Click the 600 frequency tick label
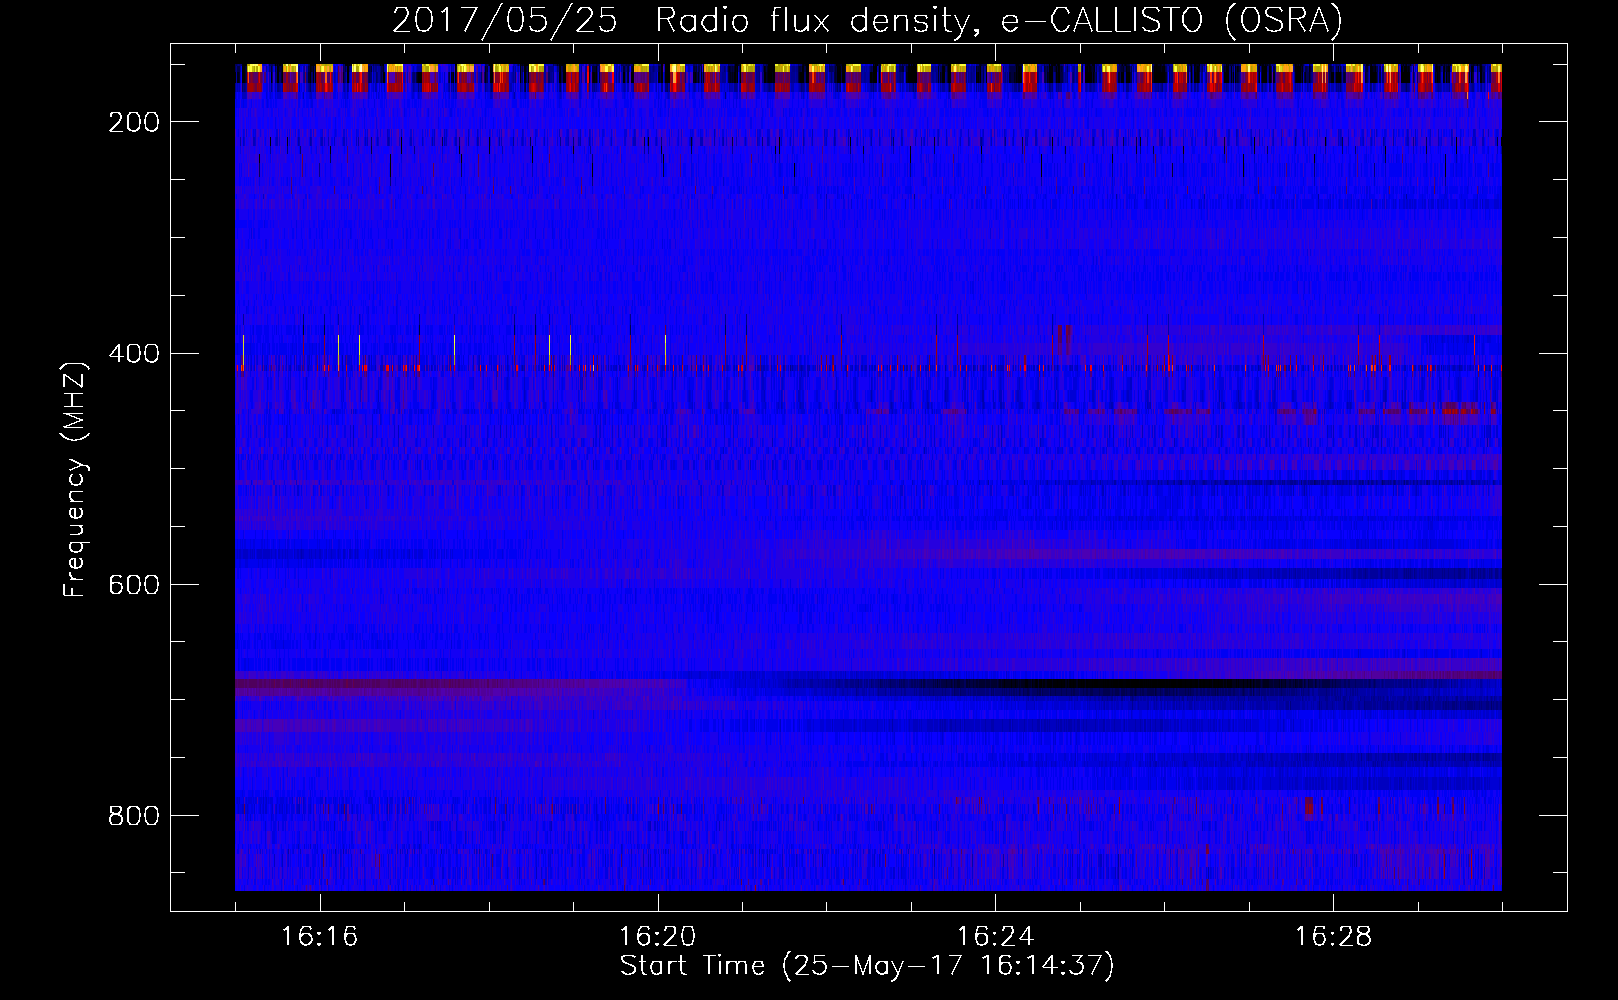Screen dimensions: 1618x1000 coord(134,585)
